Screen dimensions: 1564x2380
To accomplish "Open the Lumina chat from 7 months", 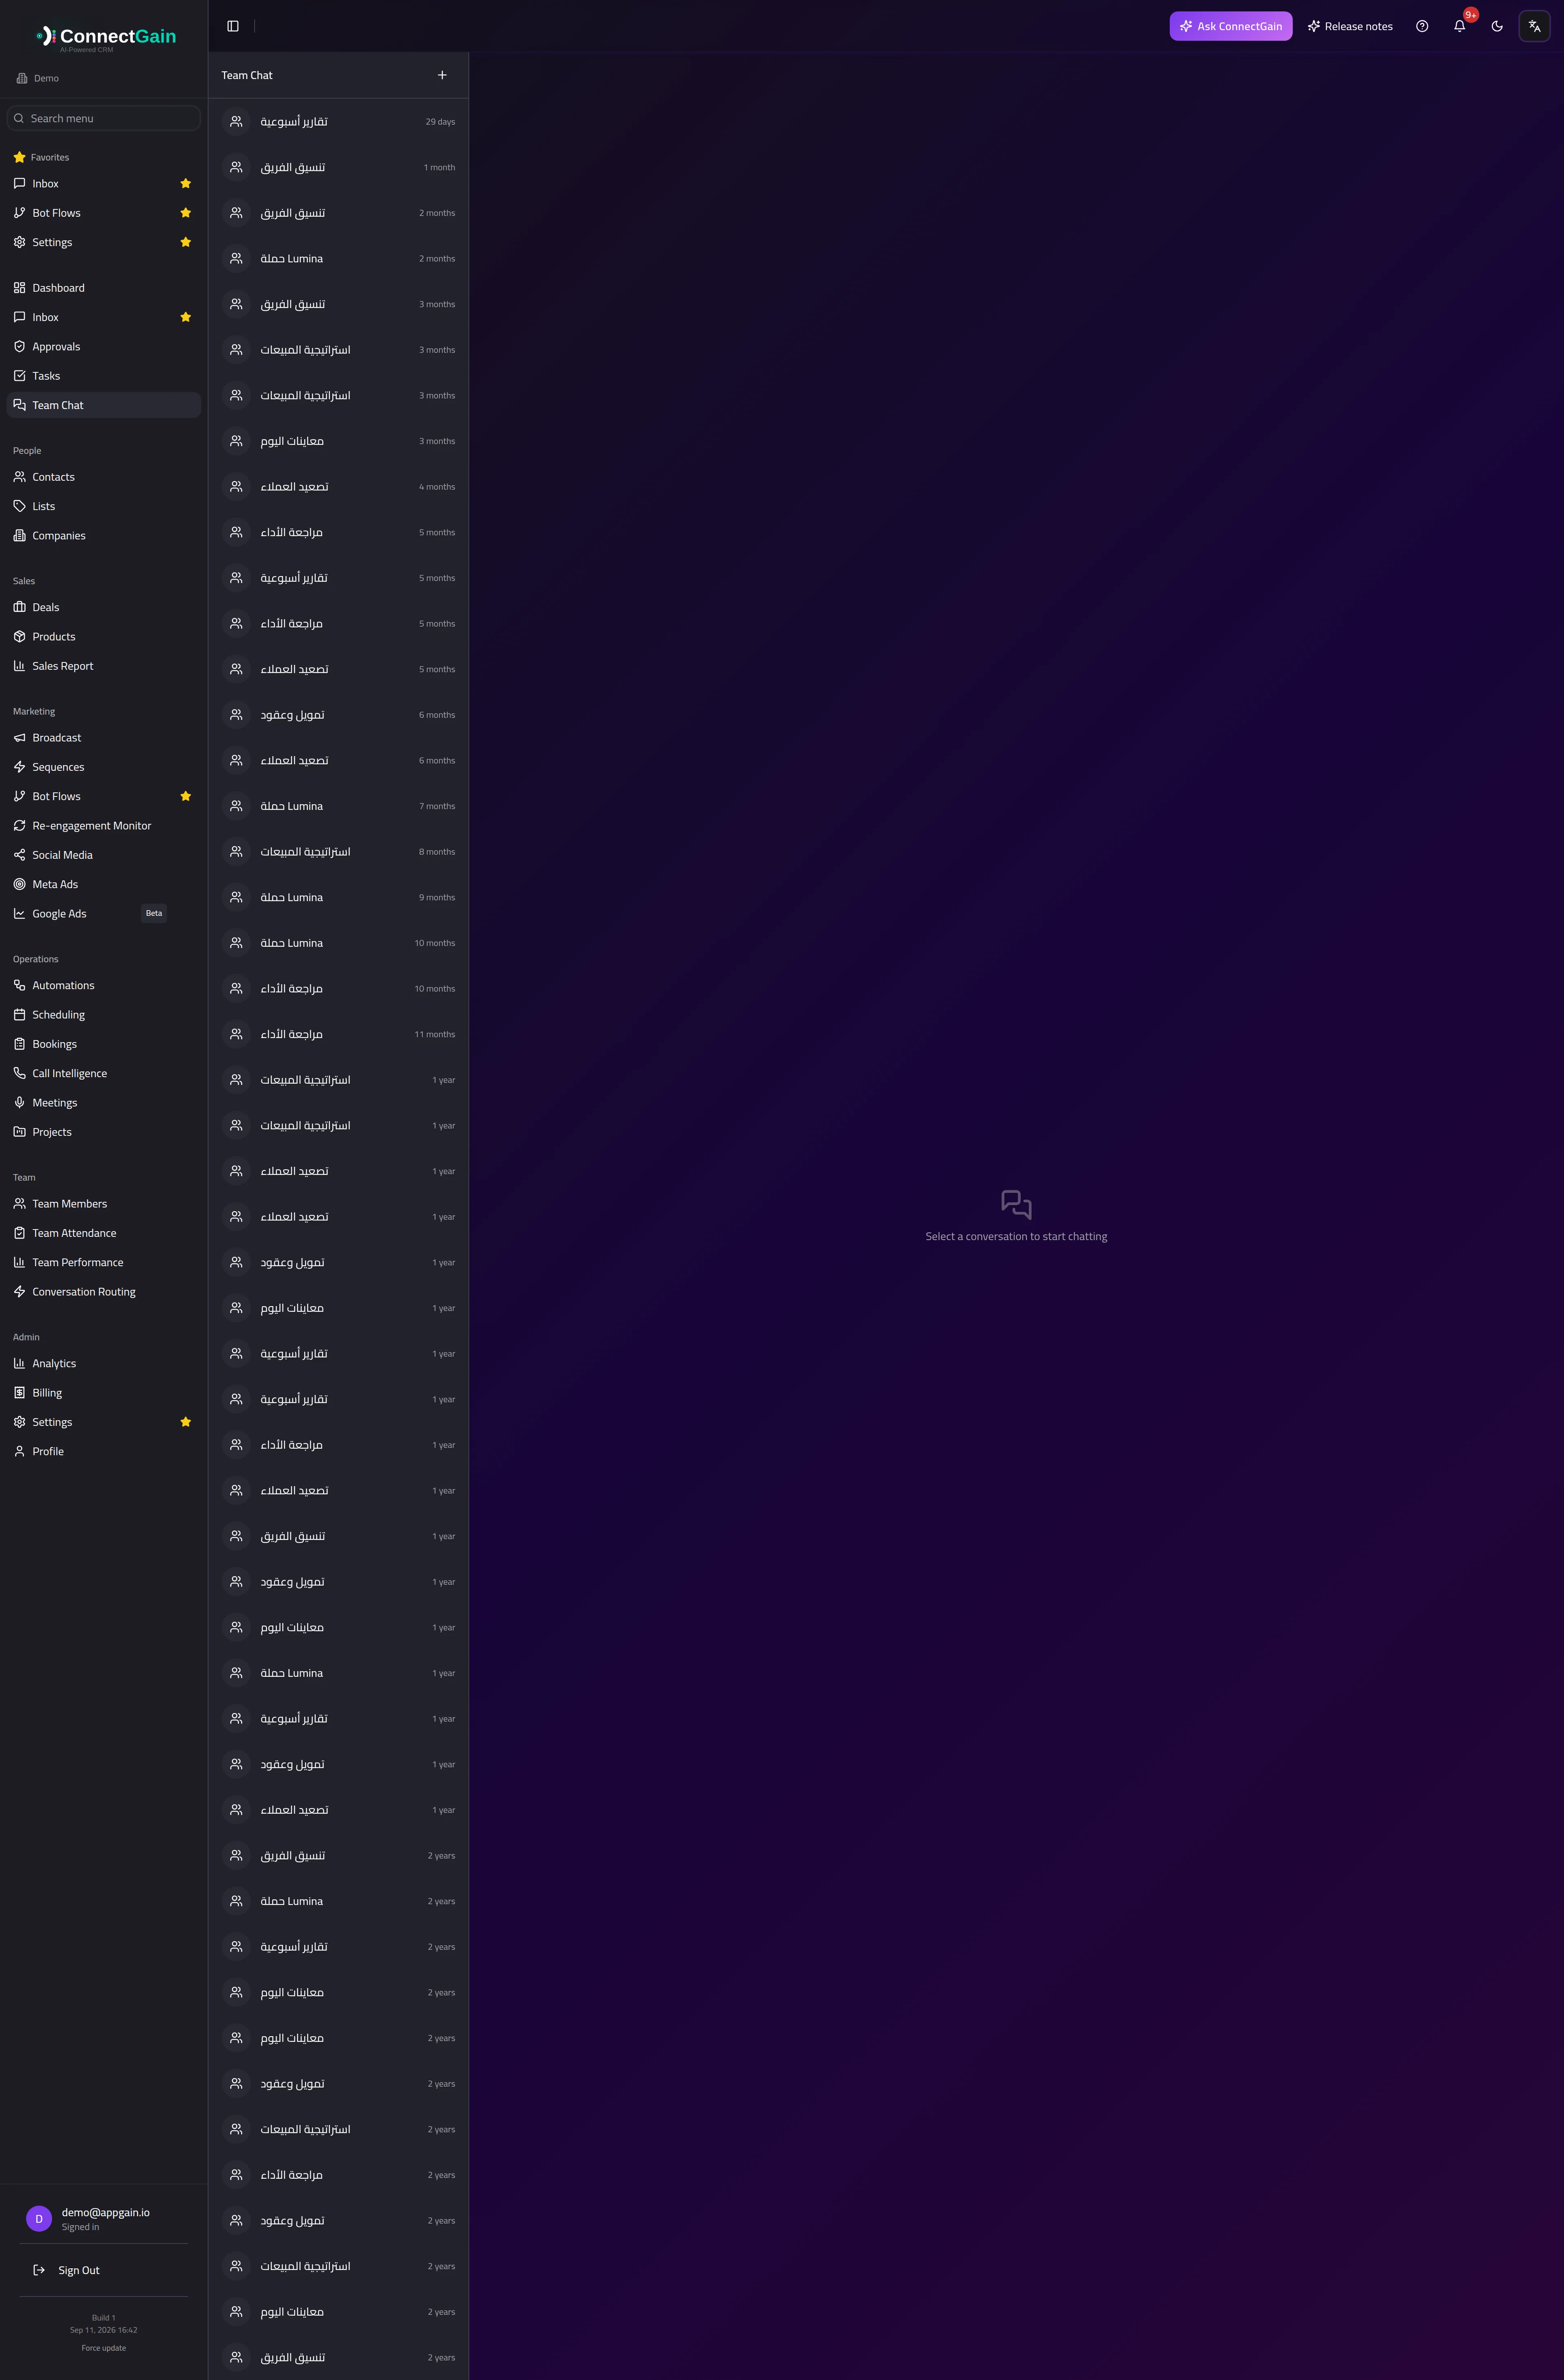I will 338,806.
